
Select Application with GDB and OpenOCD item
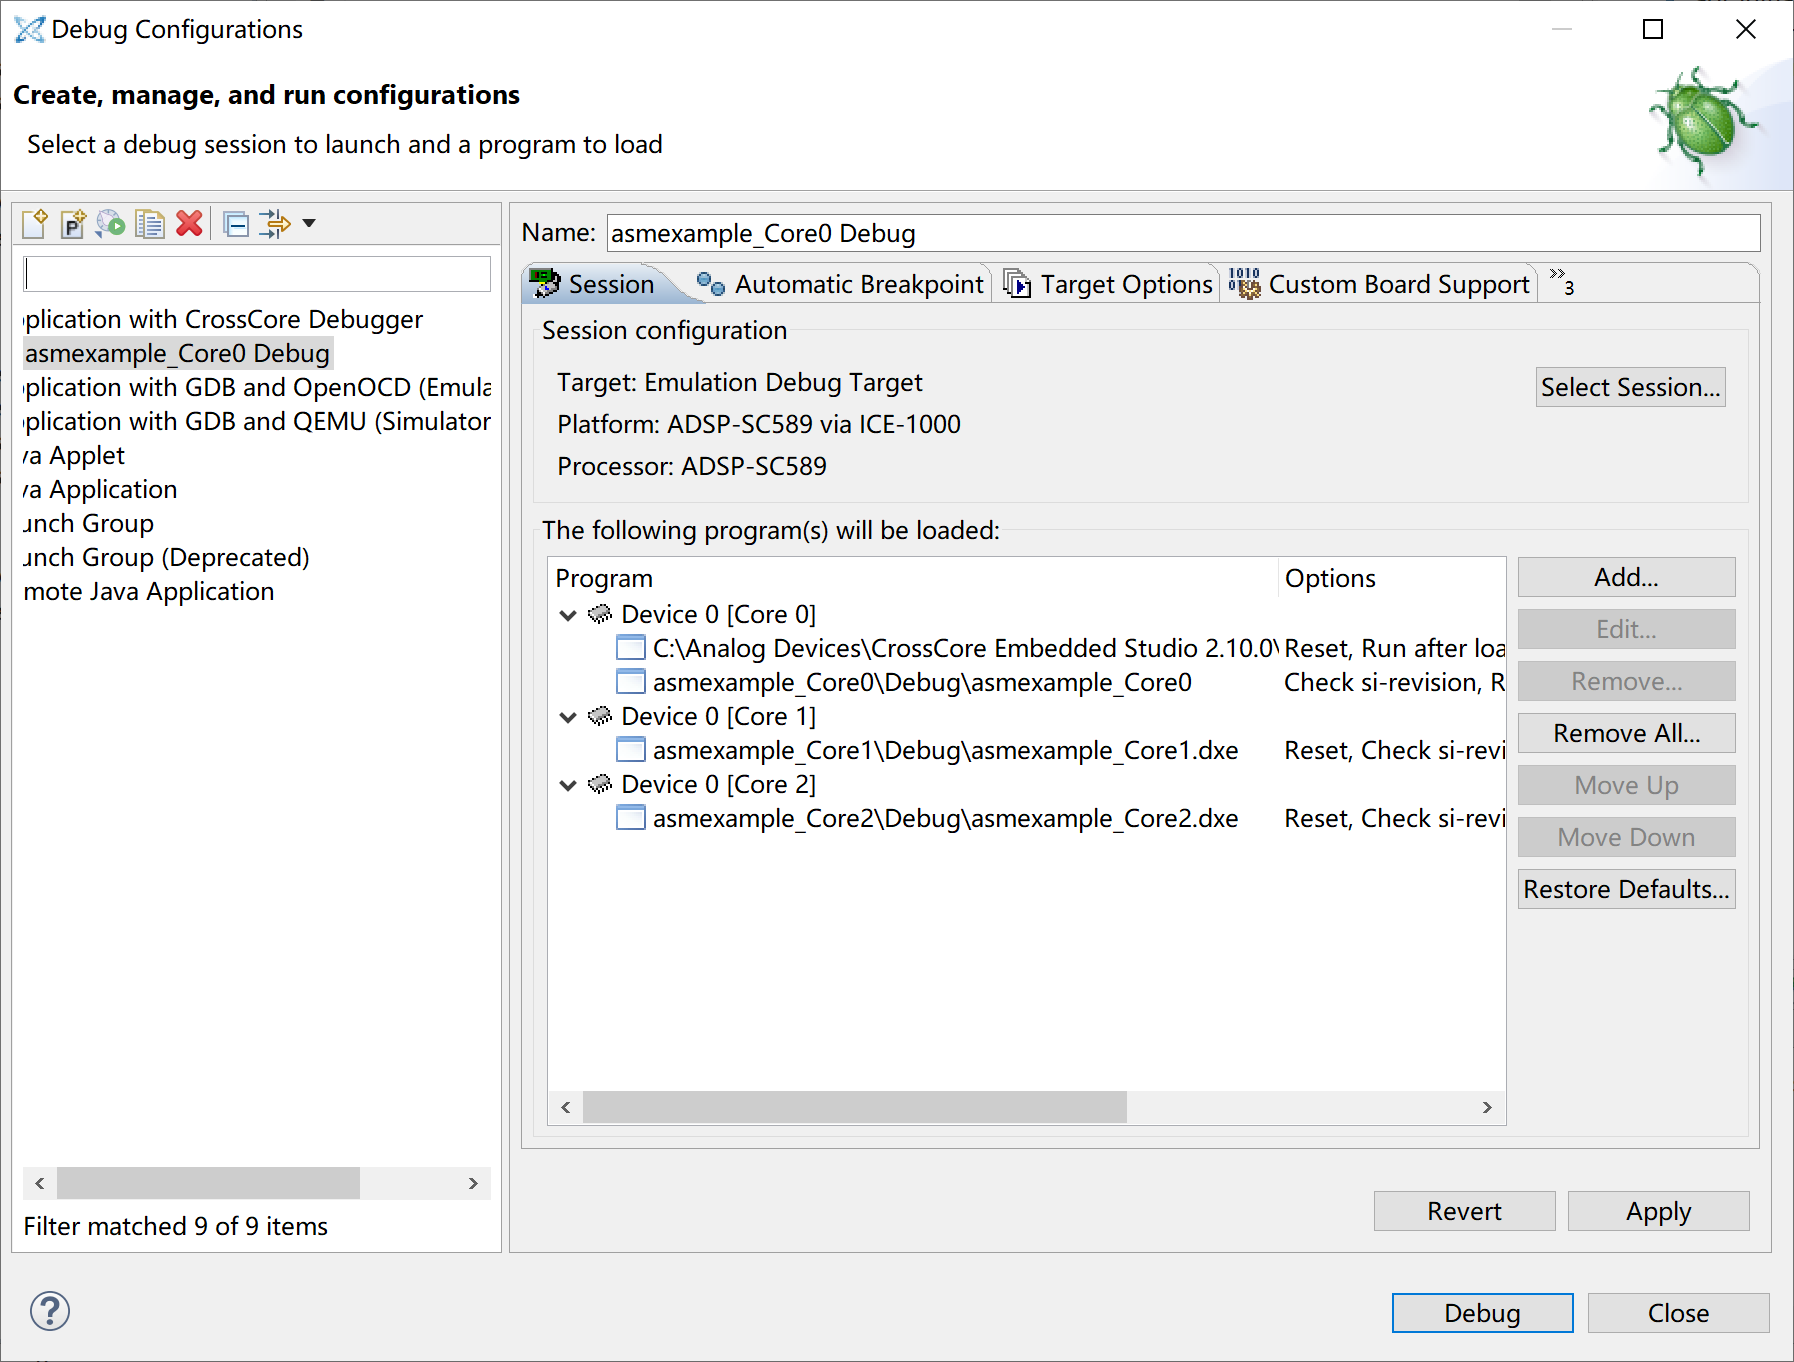point(257,387)
